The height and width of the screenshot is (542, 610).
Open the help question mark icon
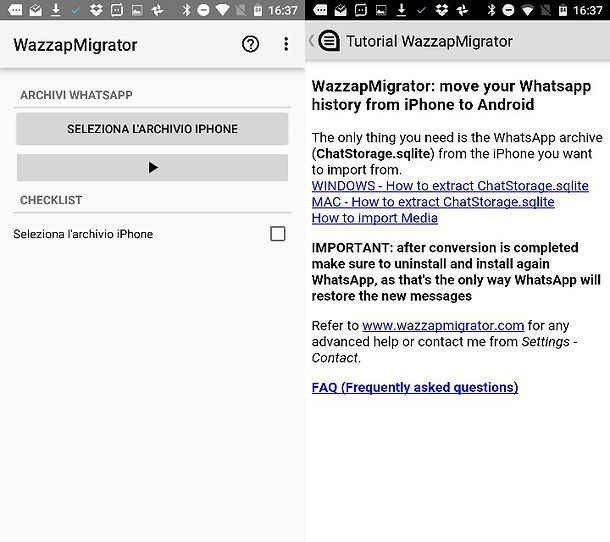[x=250, y=44]
